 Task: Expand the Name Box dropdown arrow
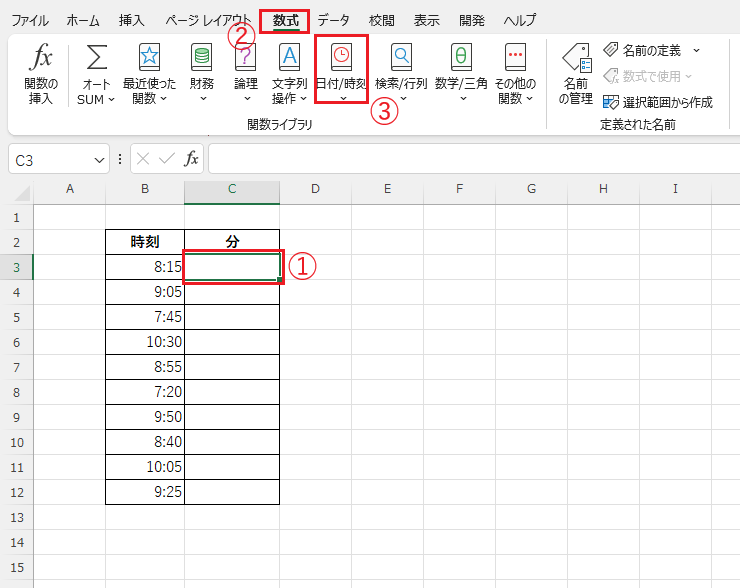point(99,160)
